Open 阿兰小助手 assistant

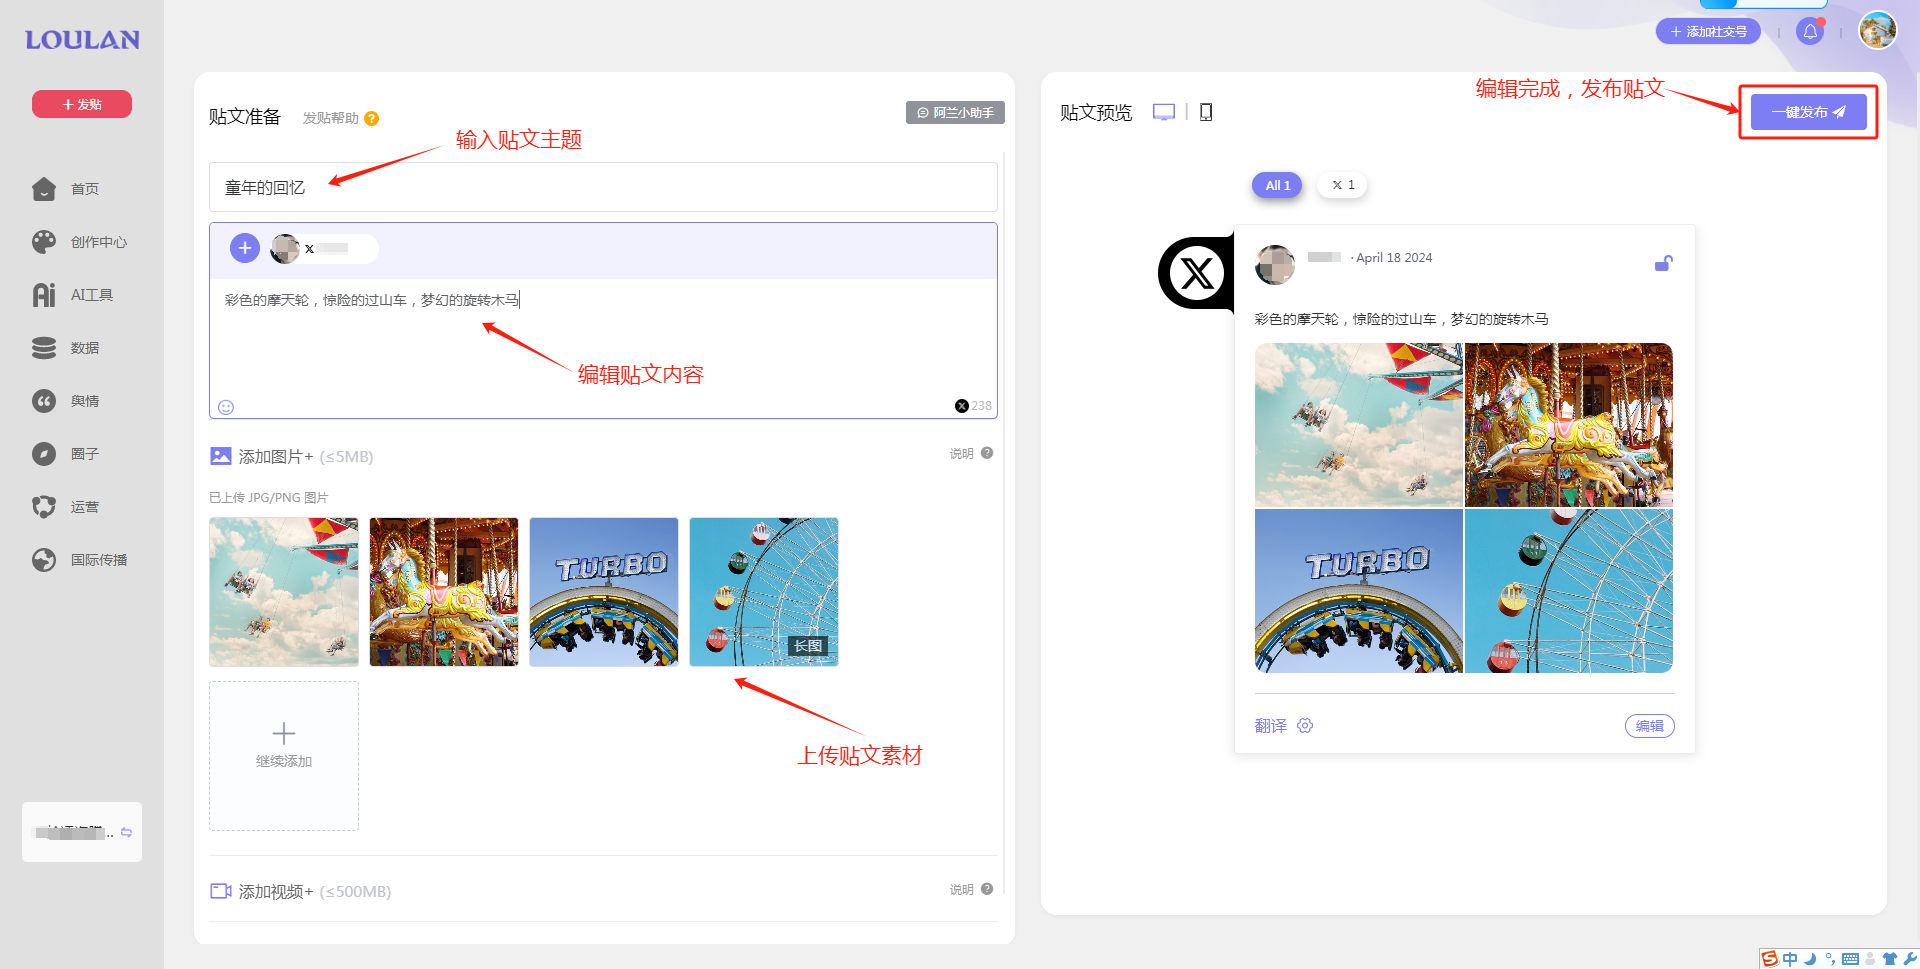coord(955,113)
